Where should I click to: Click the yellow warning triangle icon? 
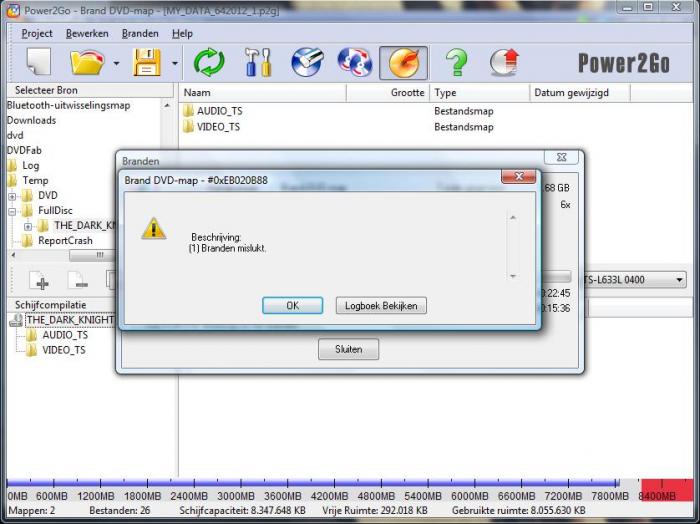[154, 229]
